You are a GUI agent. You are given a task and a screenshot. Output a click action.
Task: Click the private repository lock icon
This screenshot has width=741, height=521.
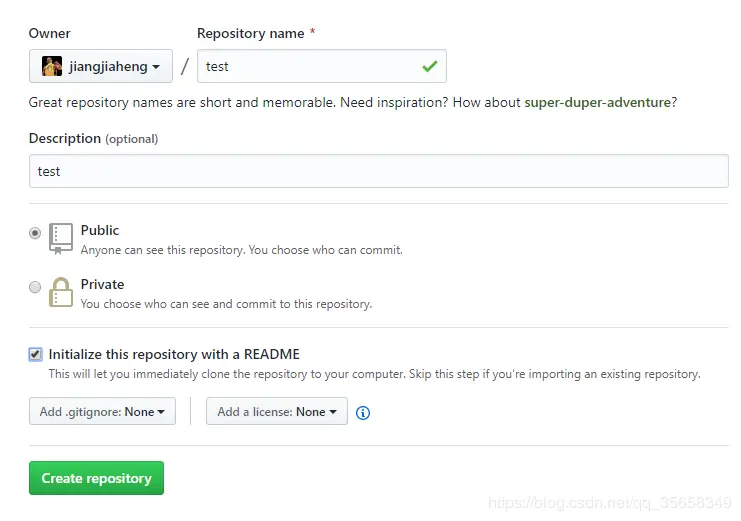pyautogui.click(x=61, y=292)
